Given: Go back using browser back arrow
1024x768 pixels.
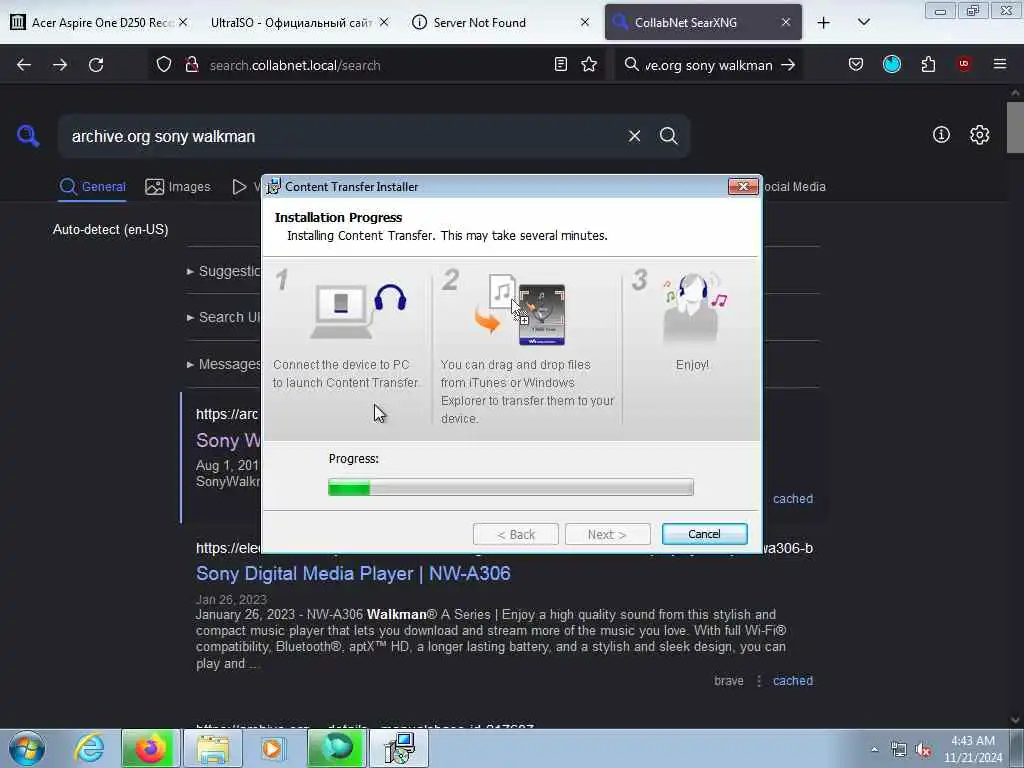Looking at the screenshot, I should click(24, 65).
